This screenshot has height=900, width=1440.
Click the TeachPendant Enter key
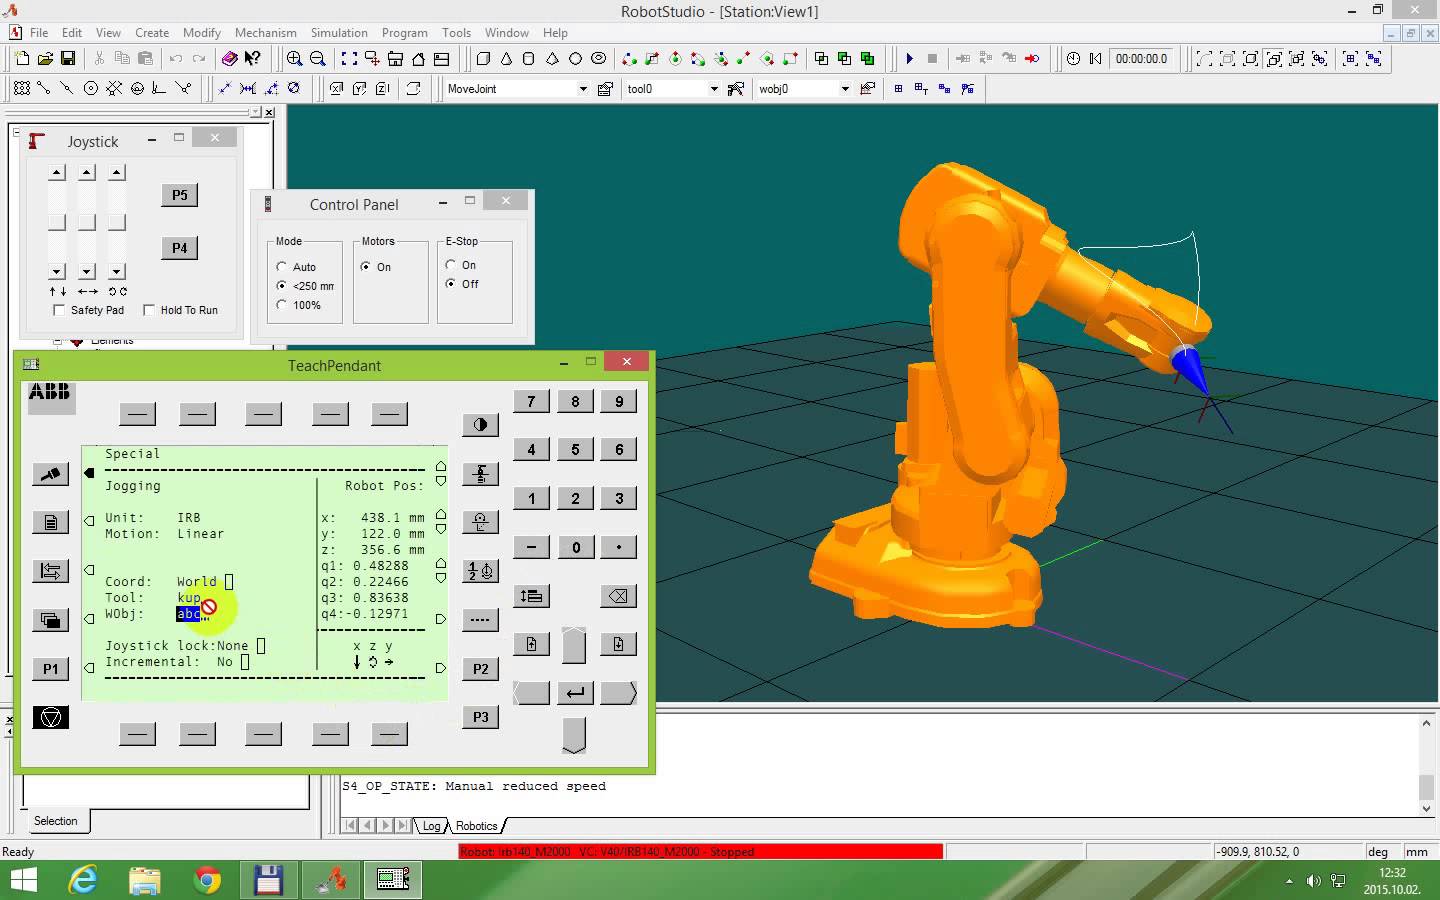point(575,693)
